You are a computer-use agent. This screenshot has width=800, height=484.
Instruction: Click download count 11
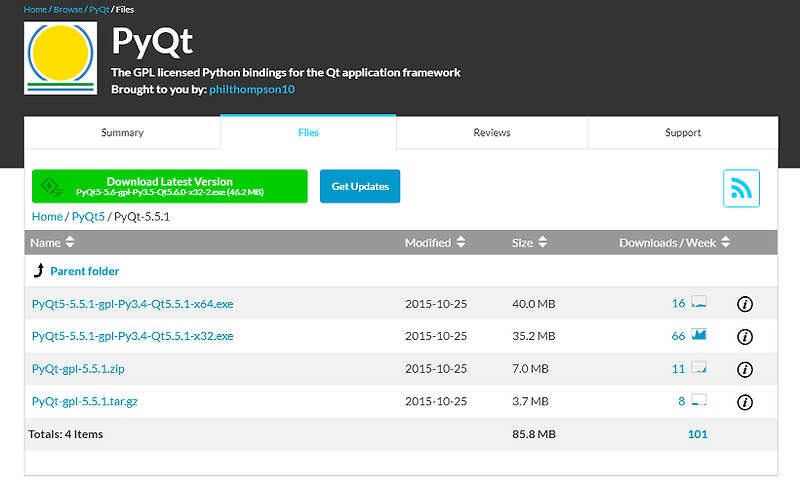click(x=678, y=369)
